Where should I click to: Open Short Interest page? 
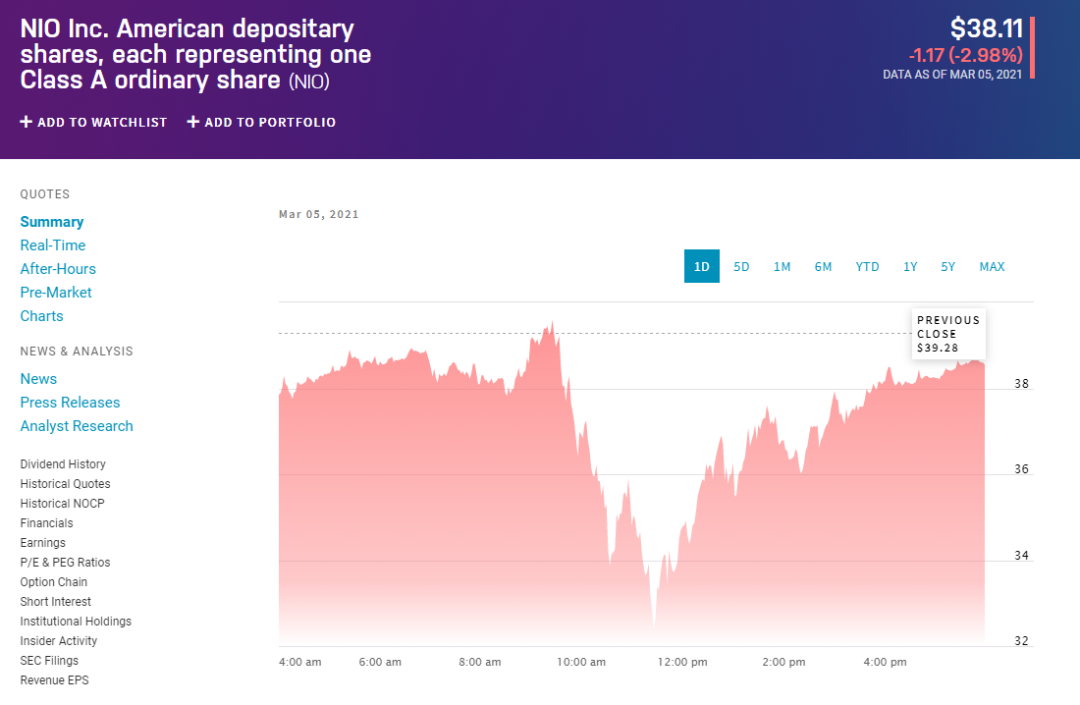click(55, 601)
